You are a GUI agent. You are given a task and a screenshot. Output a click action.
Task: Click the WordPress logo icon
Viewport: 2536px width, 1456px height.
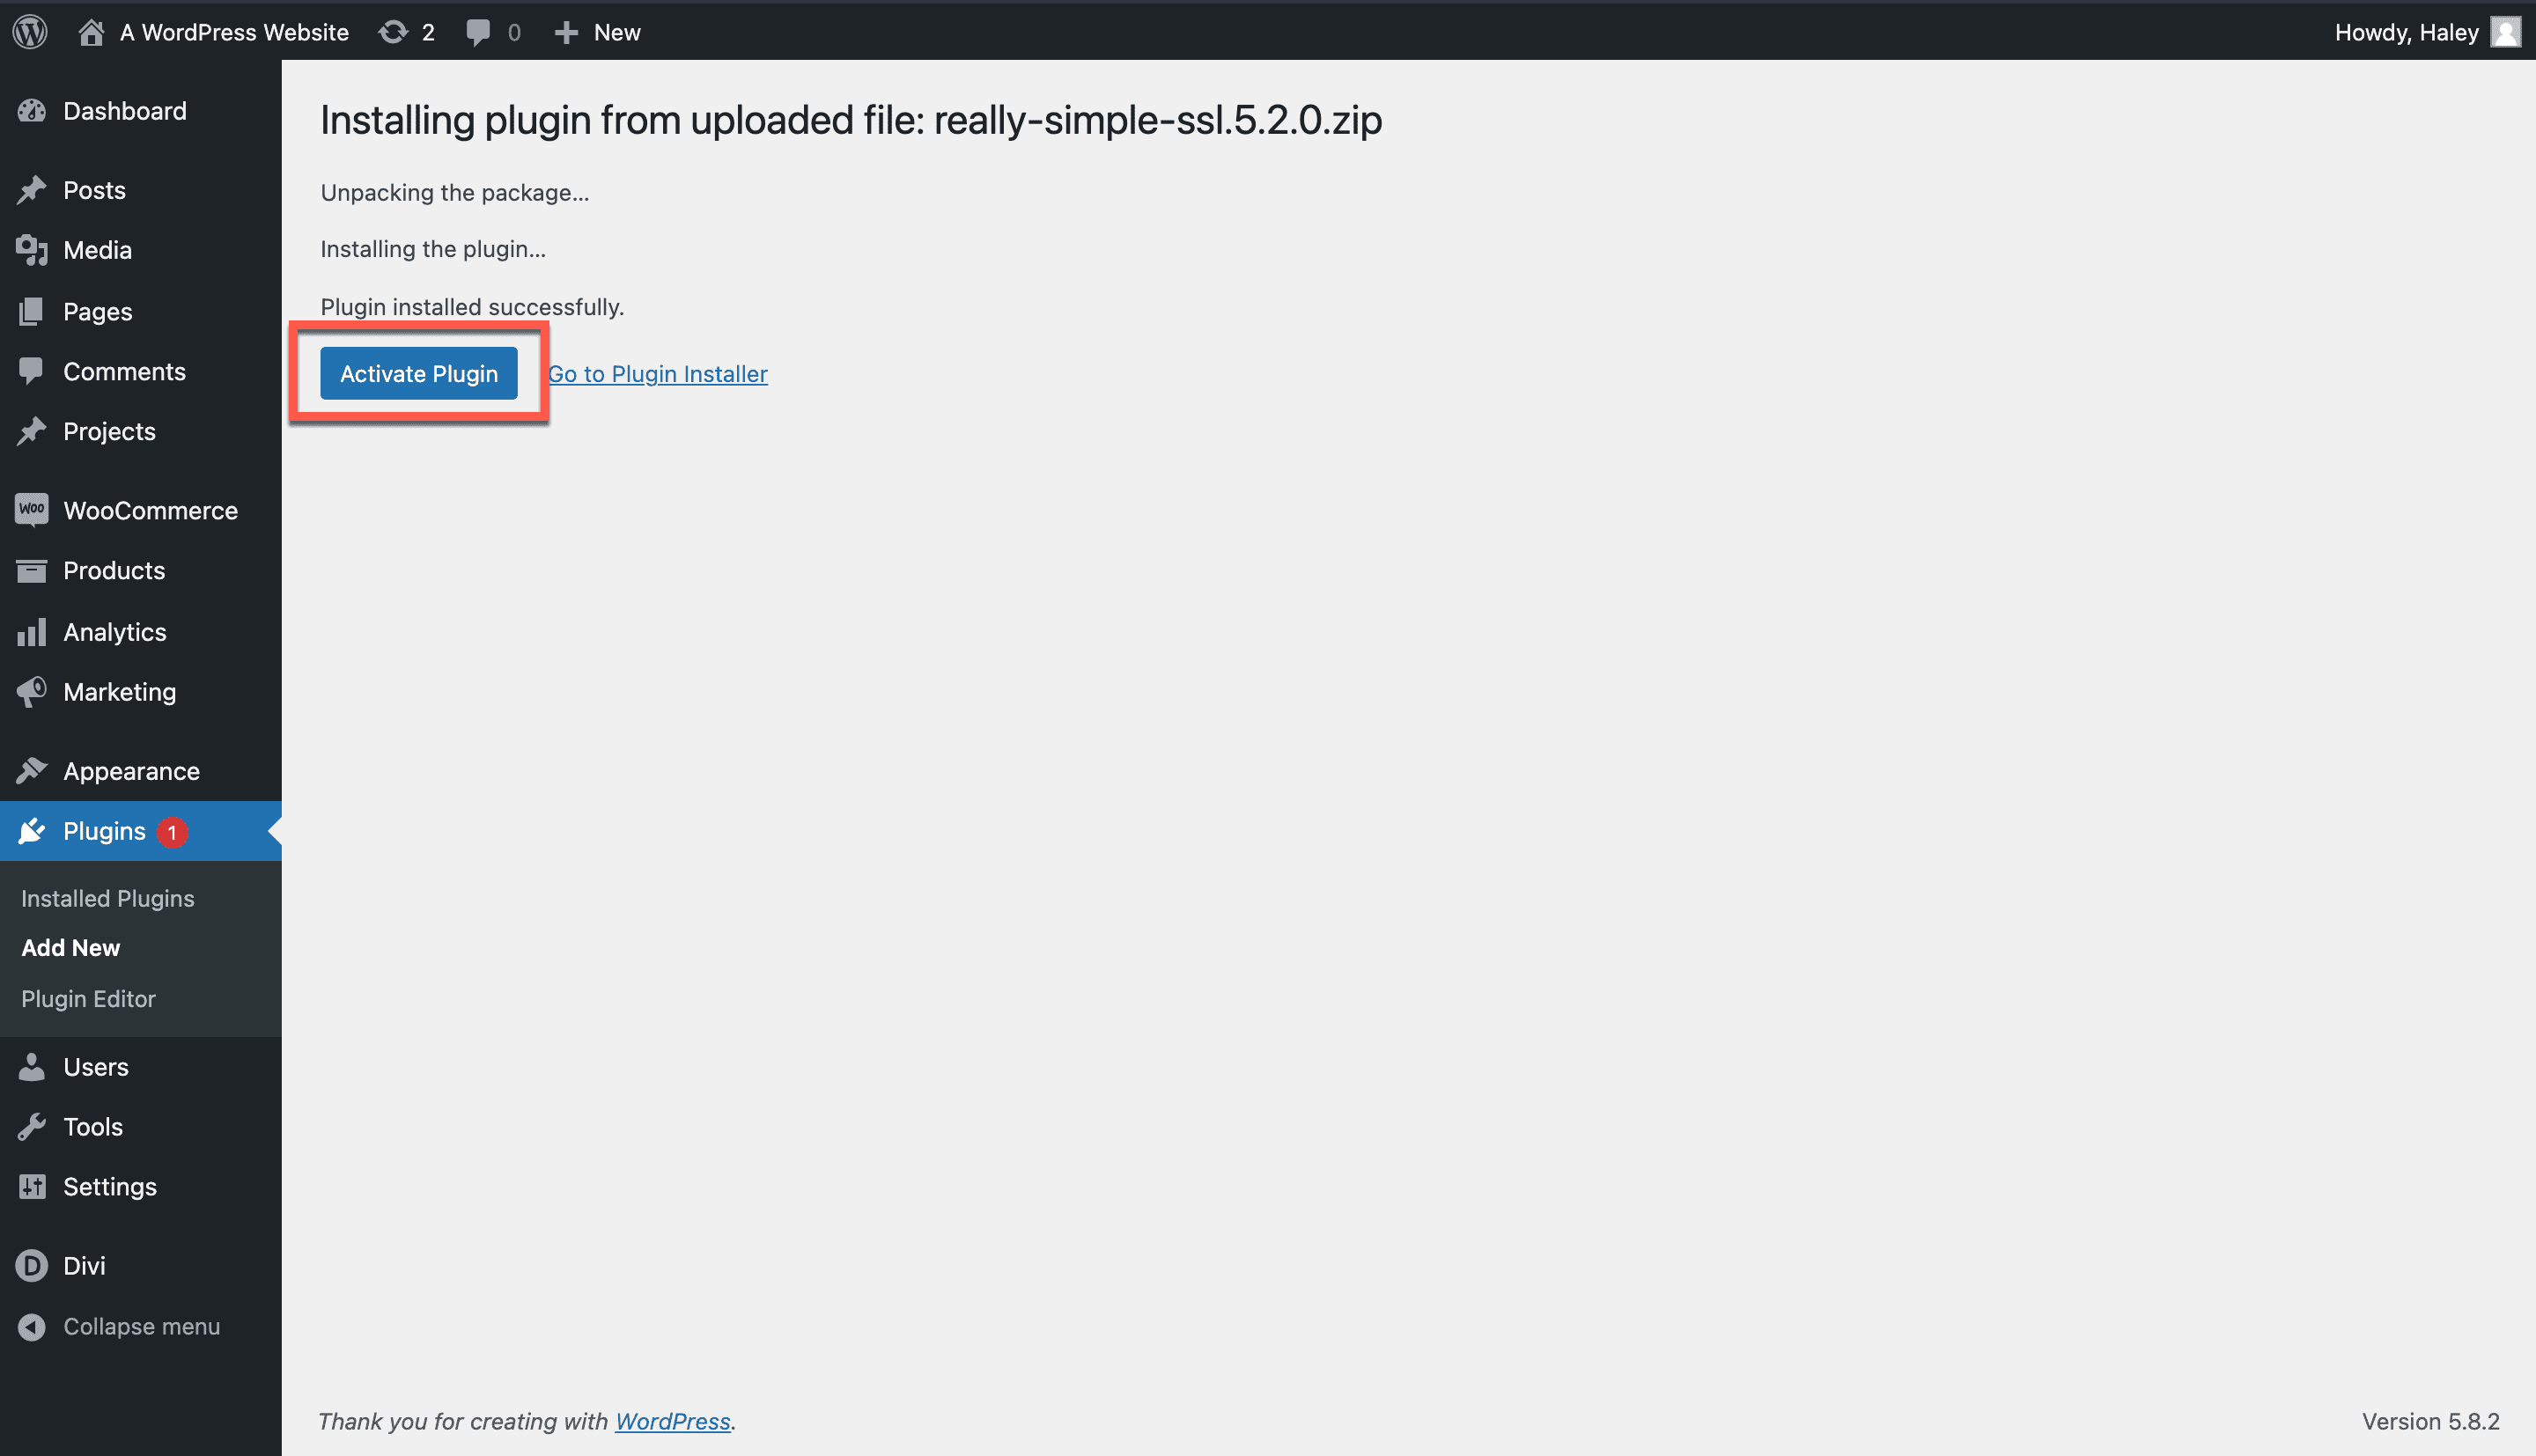pos(30,32)
